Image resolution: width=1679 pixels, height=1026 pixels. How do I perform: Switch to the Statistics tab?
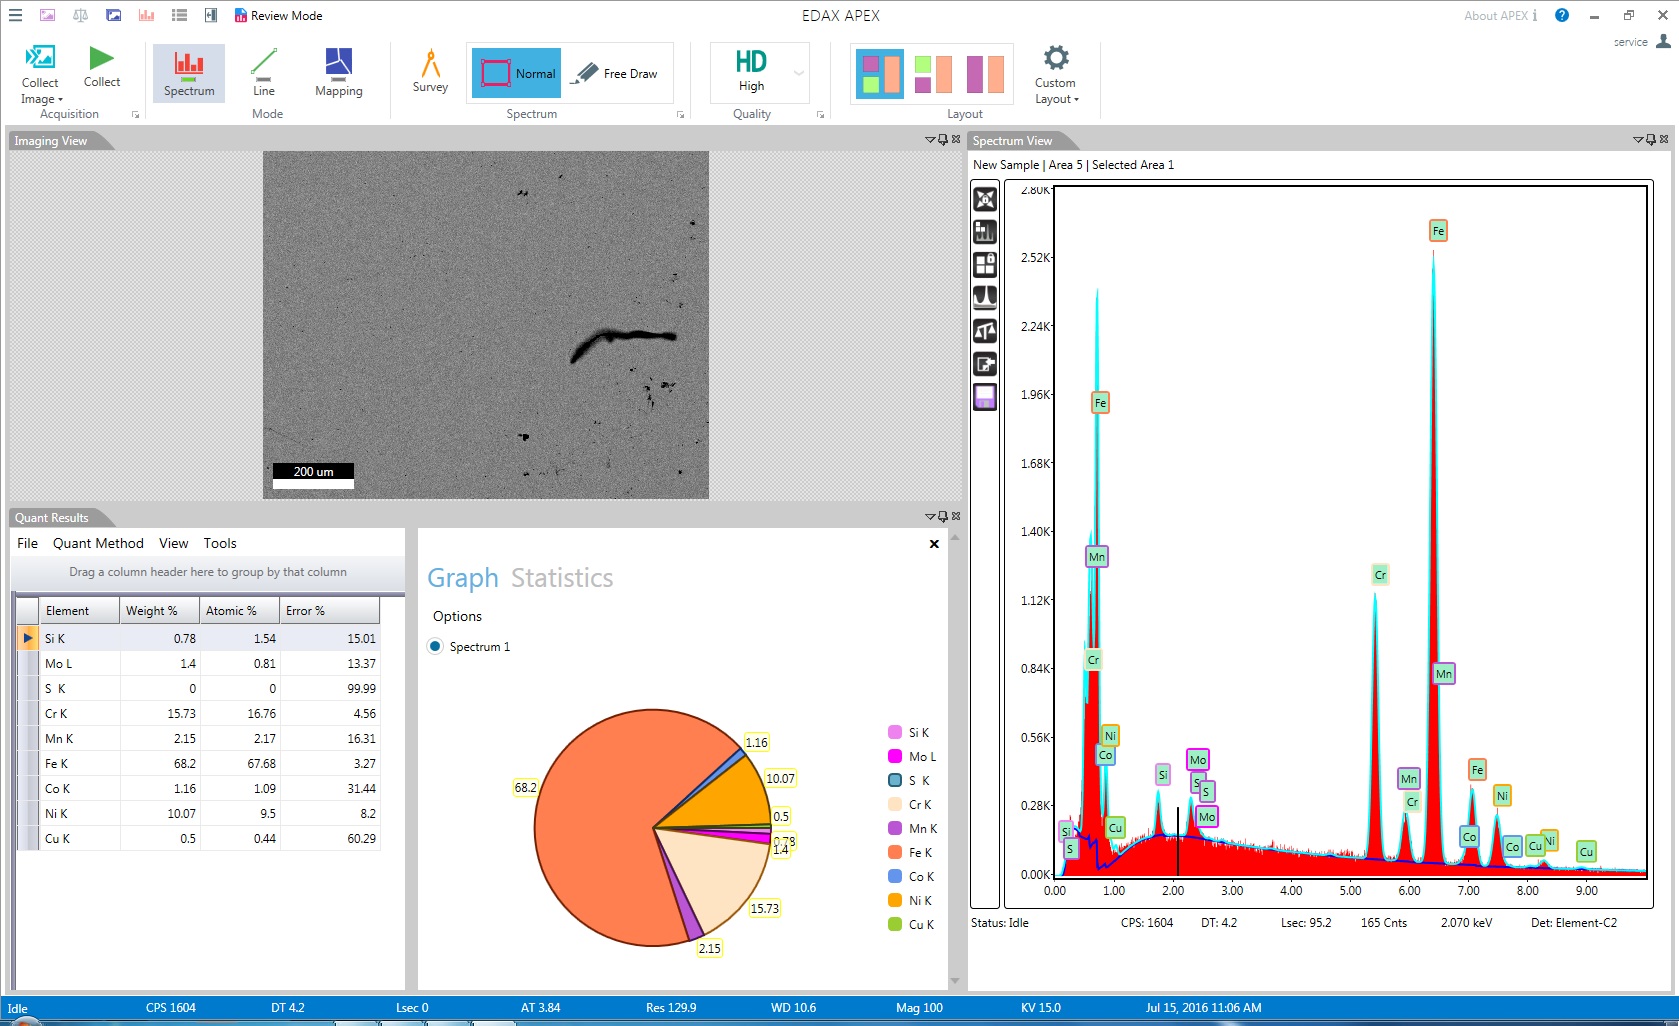(x=561, y=578)
